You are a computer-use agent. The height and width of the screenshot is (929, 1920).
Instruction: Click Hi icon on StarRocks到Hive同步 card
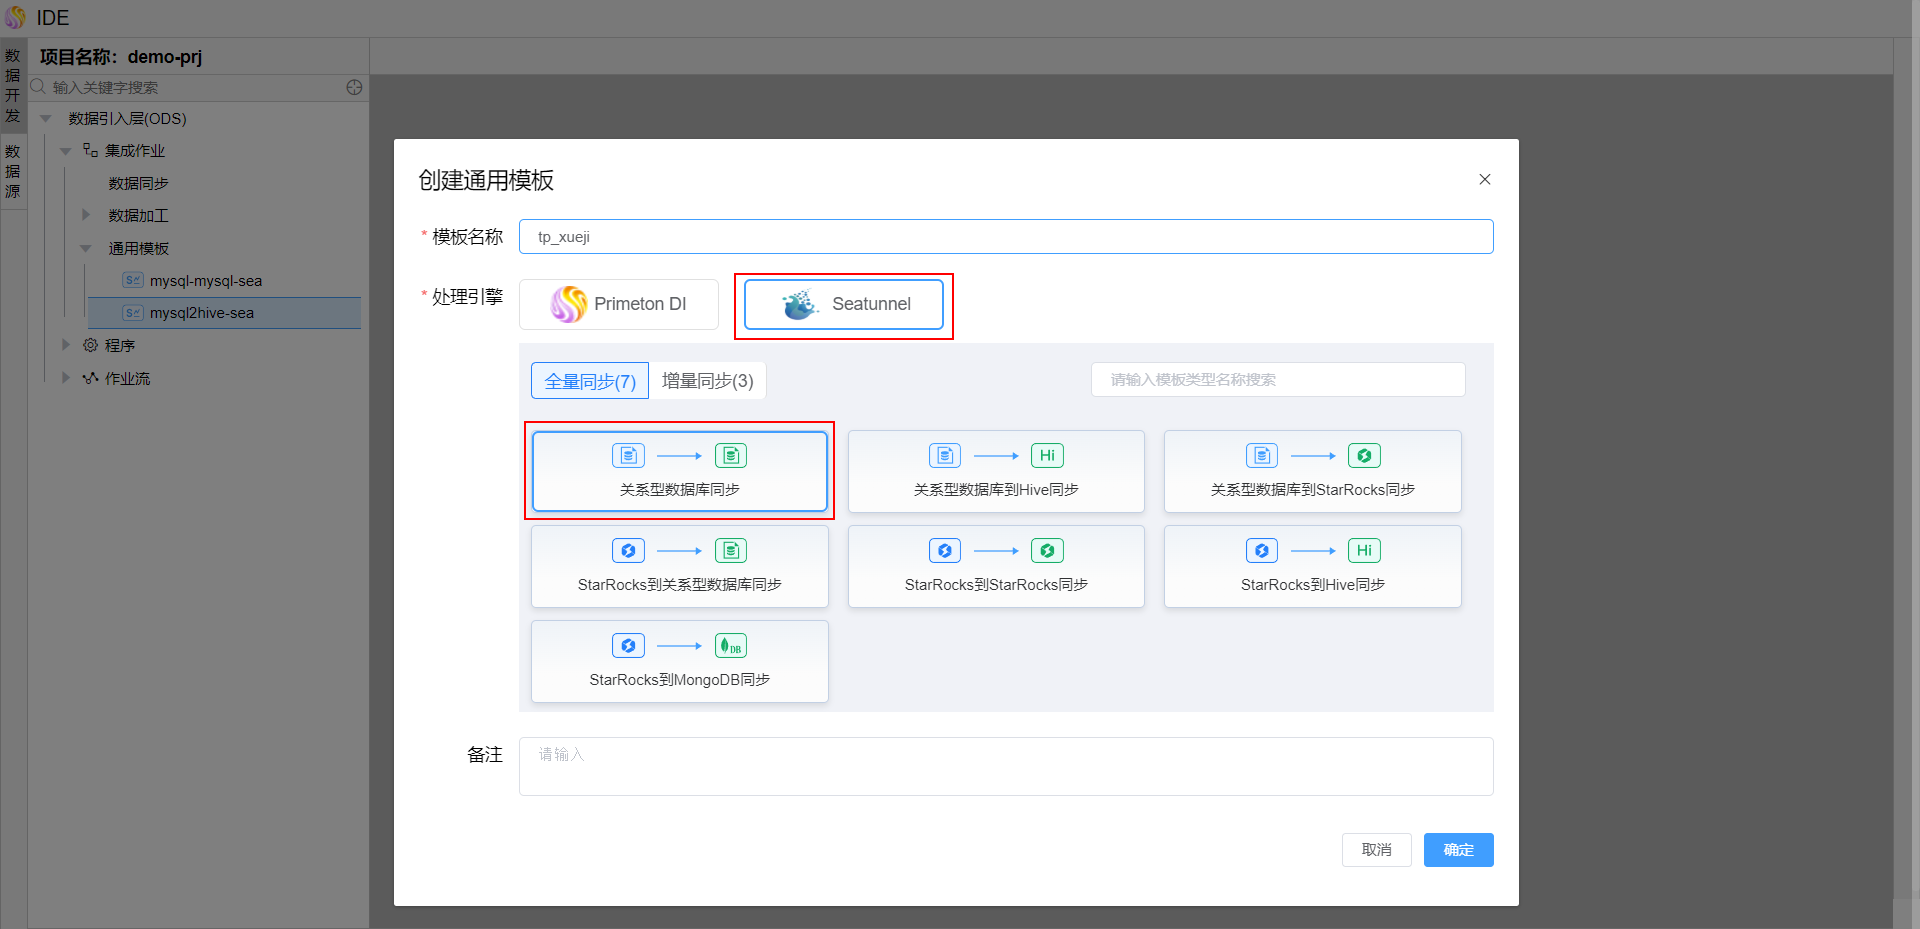(x=1364, y=551)
